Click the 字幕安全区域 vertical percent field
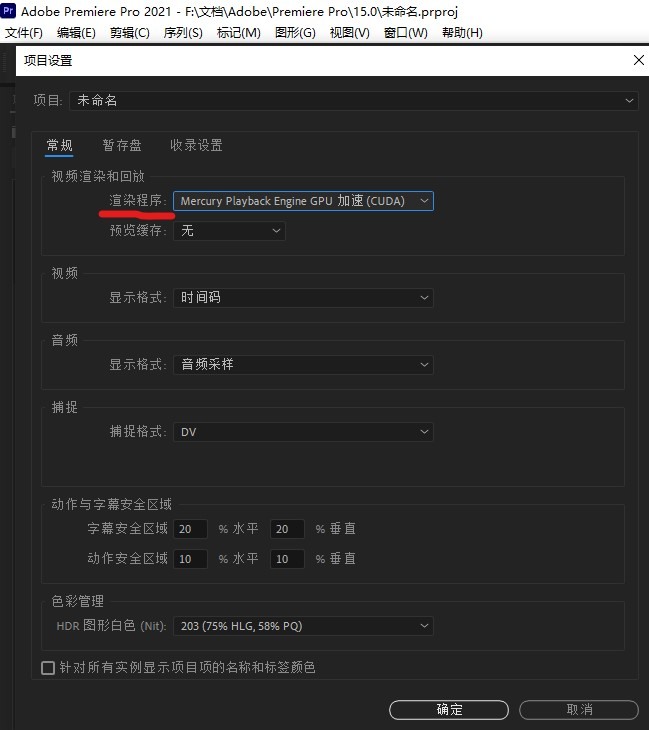The image size is (649, 730). 287,529
